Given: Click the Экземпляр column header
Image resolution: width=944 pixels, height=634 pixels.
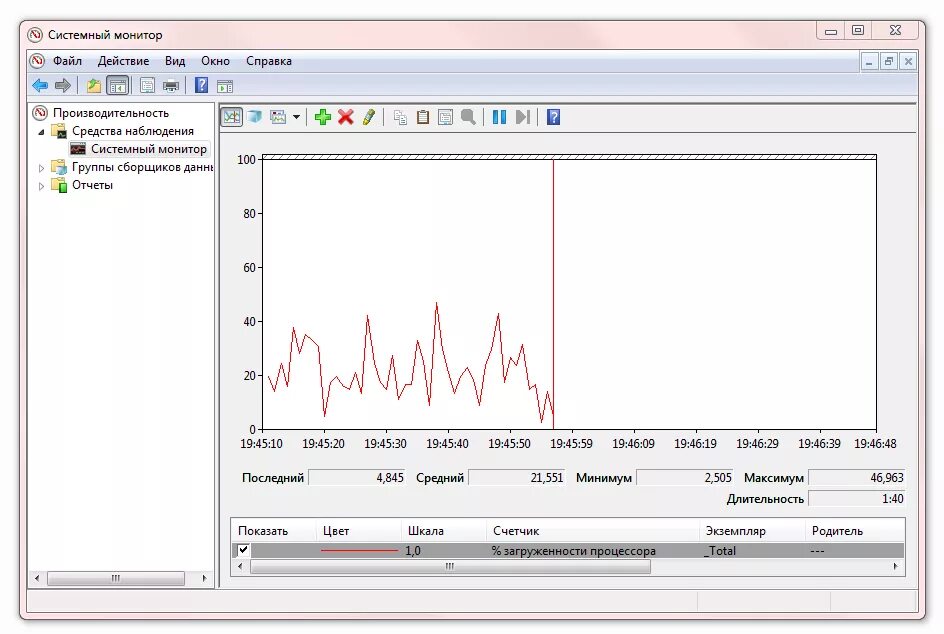Looking at the screenshot, I should point(751,530).
